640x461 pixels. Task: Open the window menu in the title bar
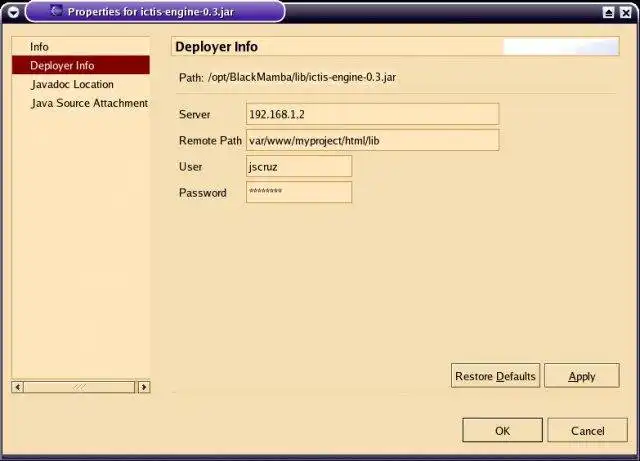[x=13, y=12]
